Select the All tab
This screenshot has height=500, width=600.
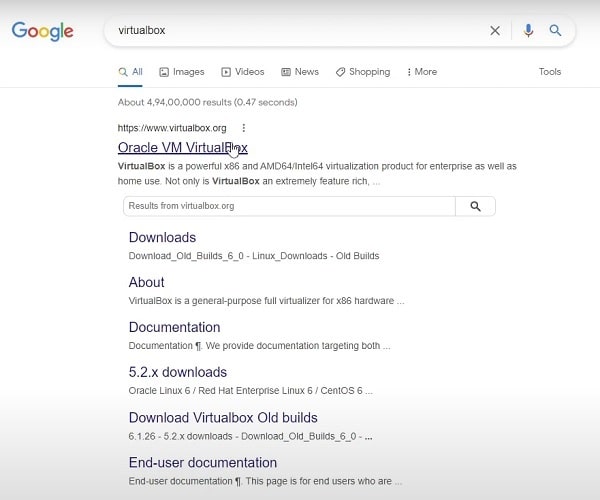(x=130, y=72)
